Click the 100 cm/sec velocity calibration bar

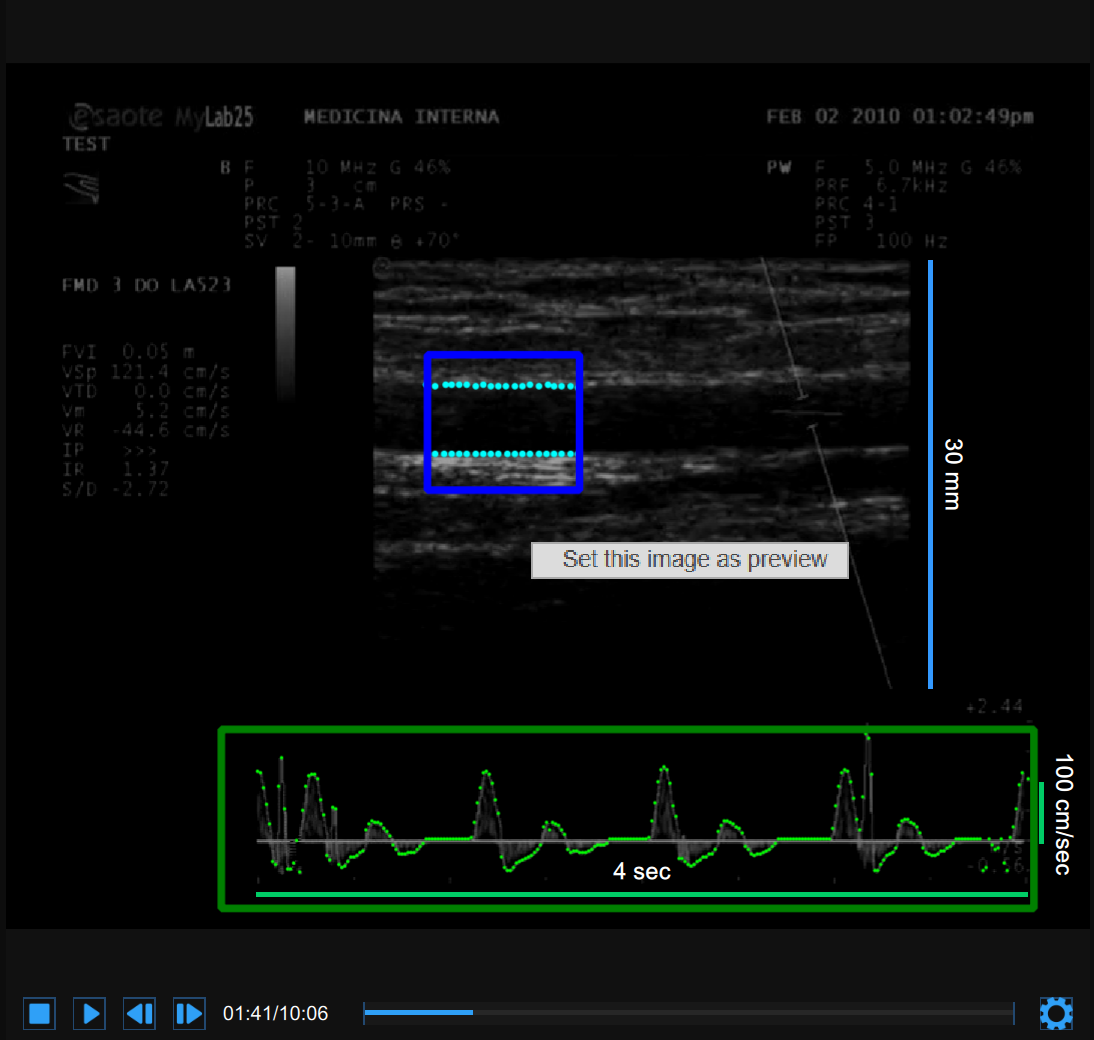(1041, 812)
